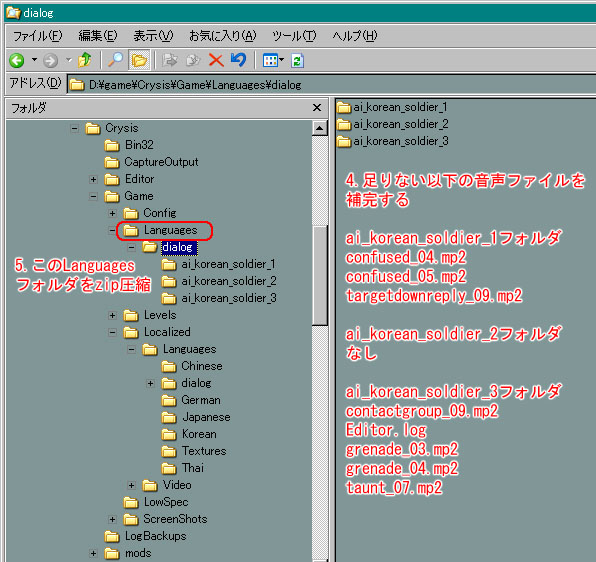Open the Back button history dropdown arrow

coord(34,60)
